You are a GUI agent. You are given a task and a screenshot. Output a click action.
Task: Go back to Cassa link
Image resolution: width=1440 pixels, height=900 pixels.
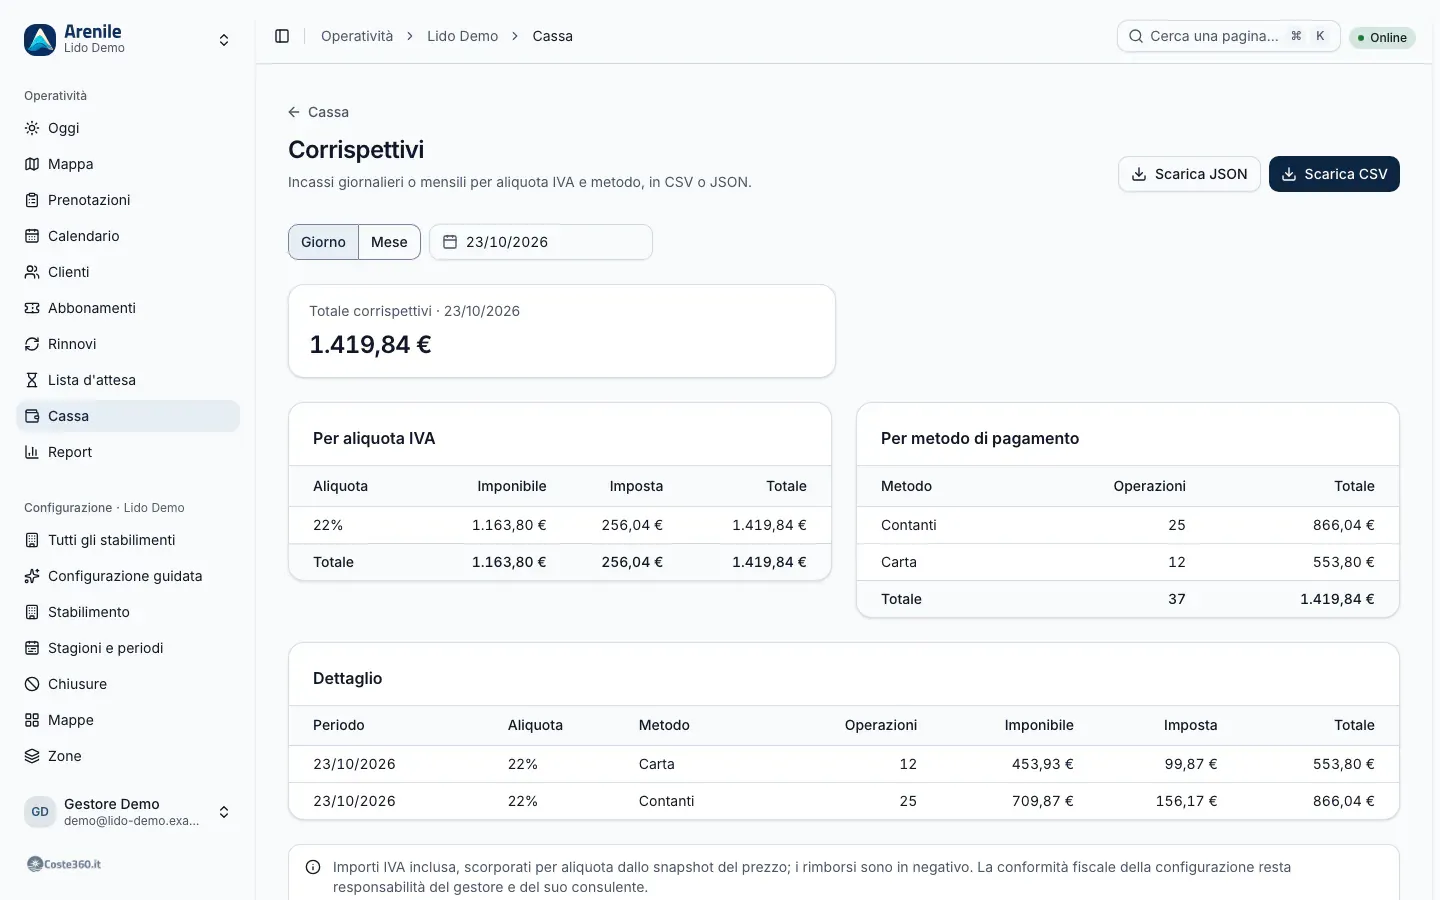[318, 112]
